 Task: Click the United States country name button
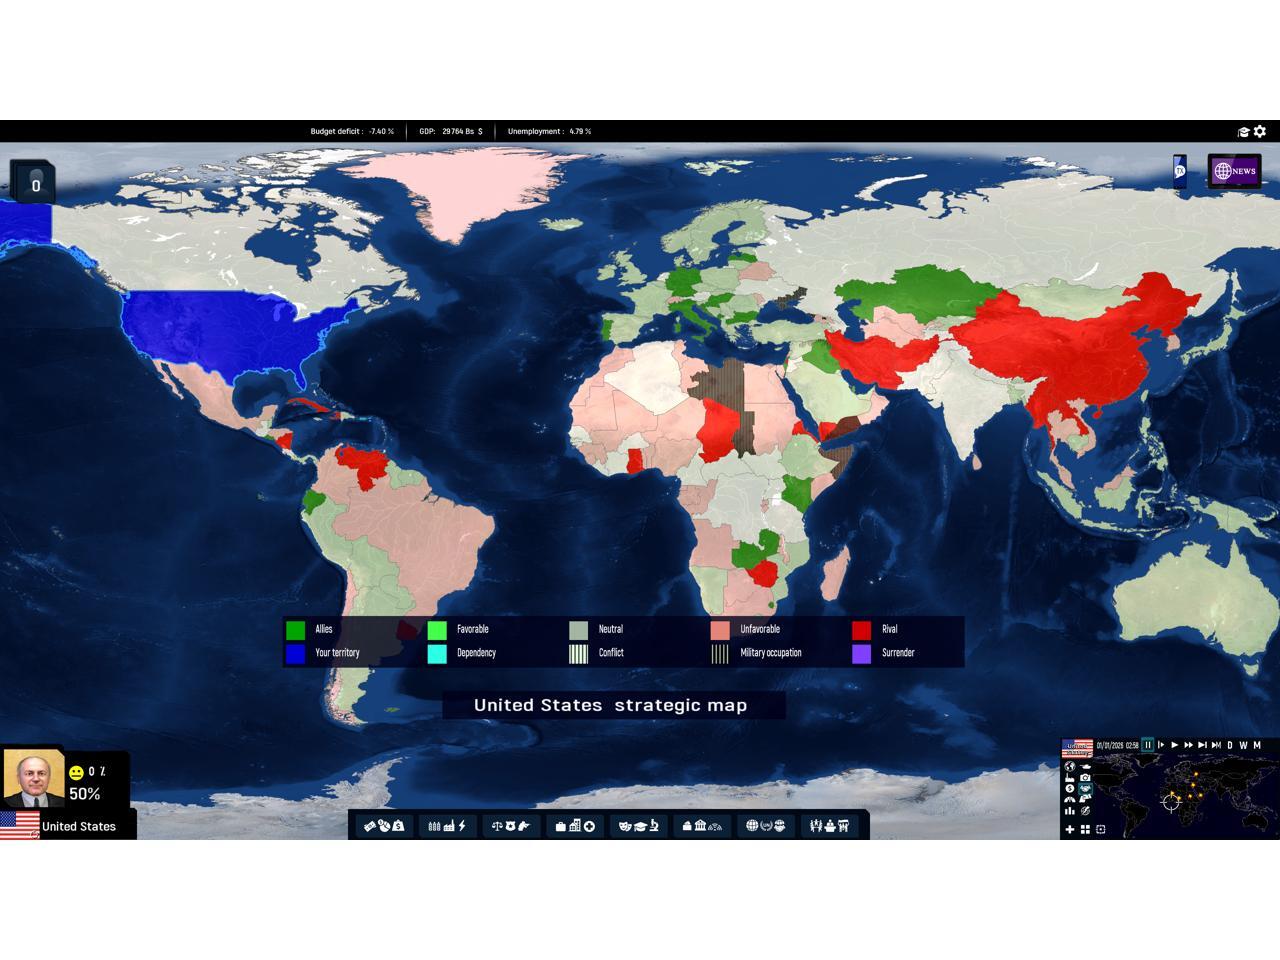(x=78, y=826)
